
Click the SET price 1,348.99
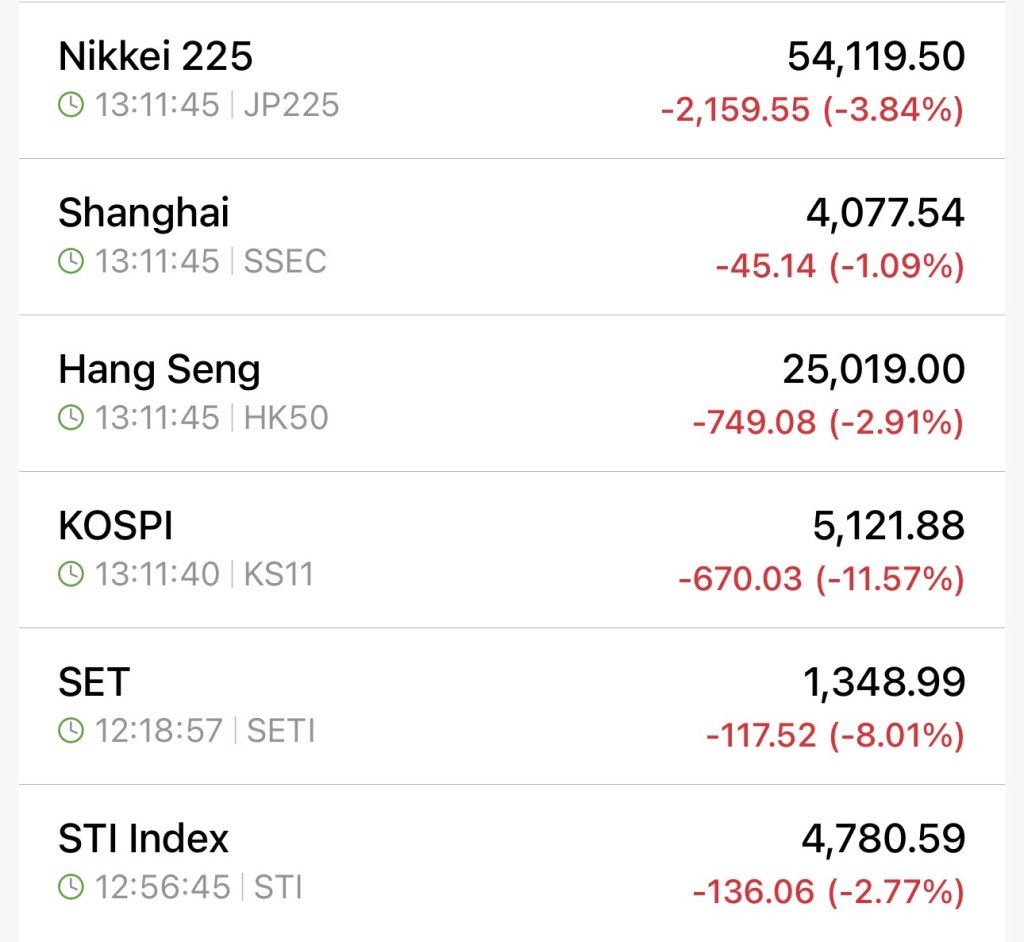point(884,683)
